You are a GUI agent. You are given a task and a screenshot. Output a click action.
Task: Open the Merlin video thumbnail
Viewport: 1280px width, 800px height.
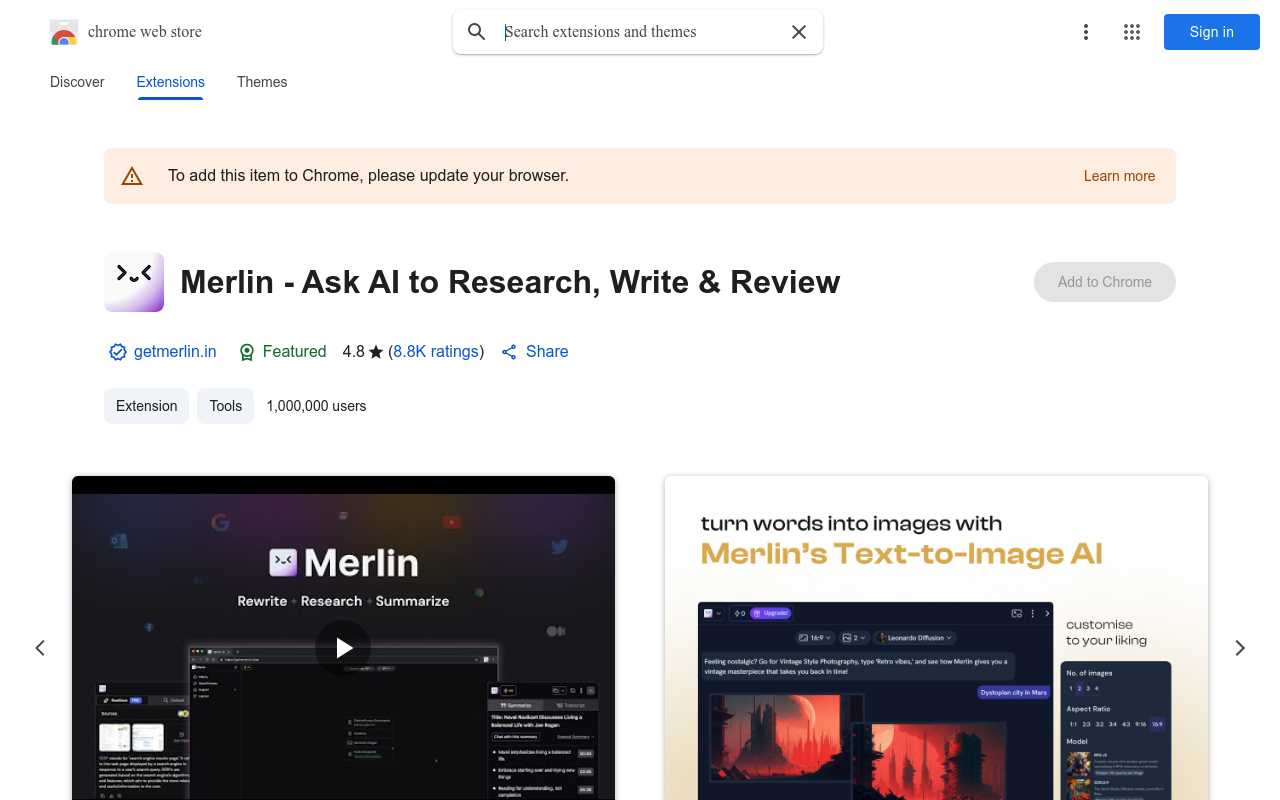[343, 638]
